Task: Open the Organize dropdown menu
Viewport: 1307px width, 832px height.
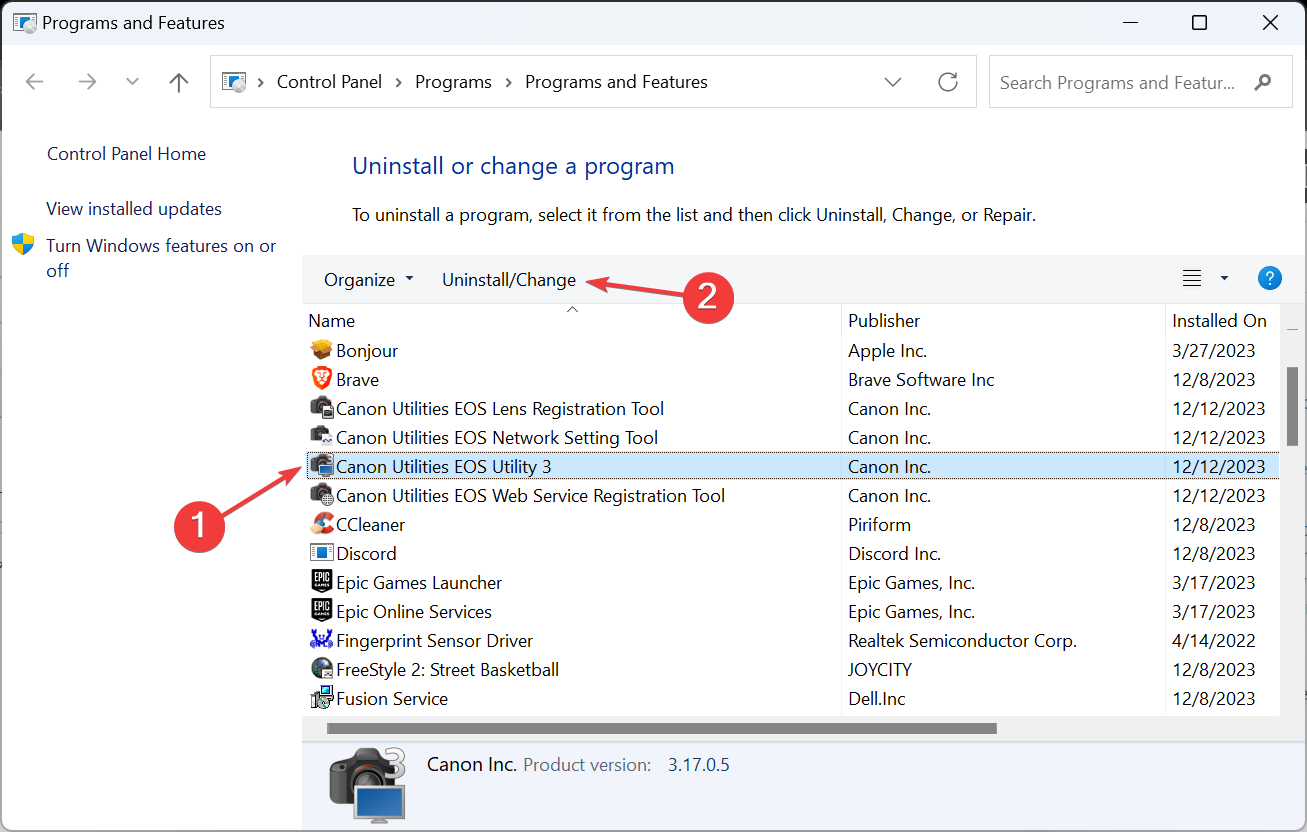Action: pyautogui.click(x=368, y=280)
